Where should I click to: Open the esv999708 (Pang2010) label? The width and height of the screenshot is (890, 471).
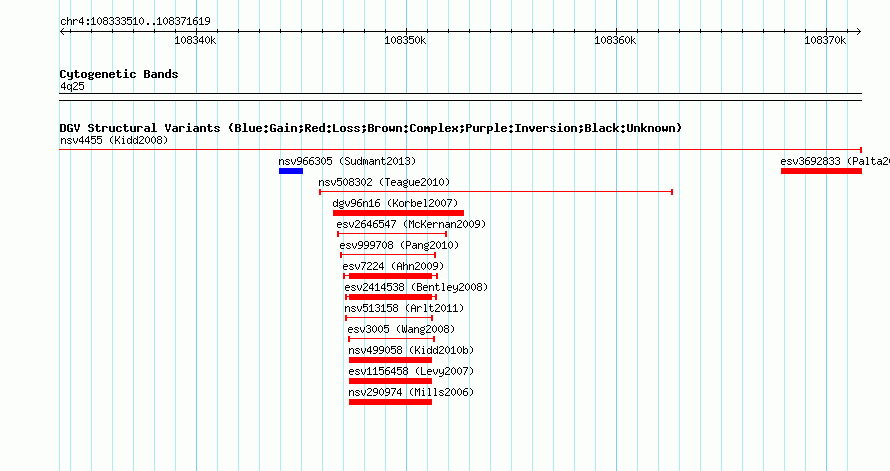click(x=399, y=245)
